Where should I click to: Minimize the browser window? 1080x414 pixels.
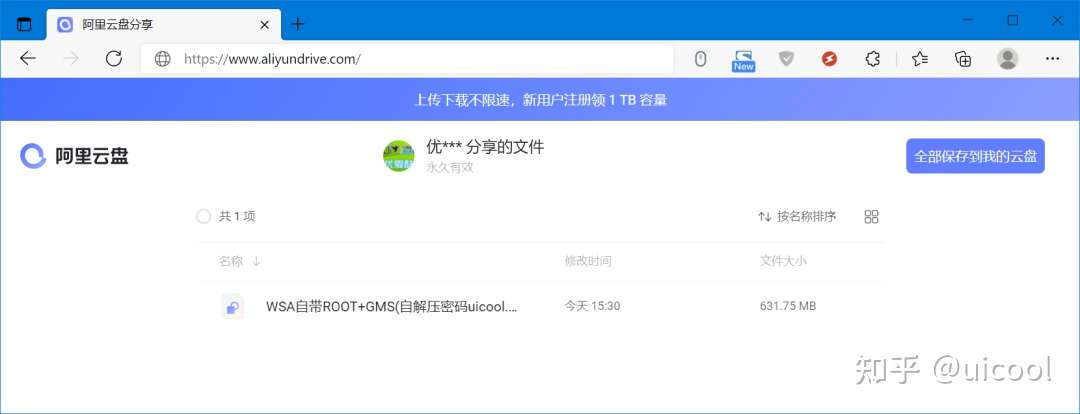point(968,21)
